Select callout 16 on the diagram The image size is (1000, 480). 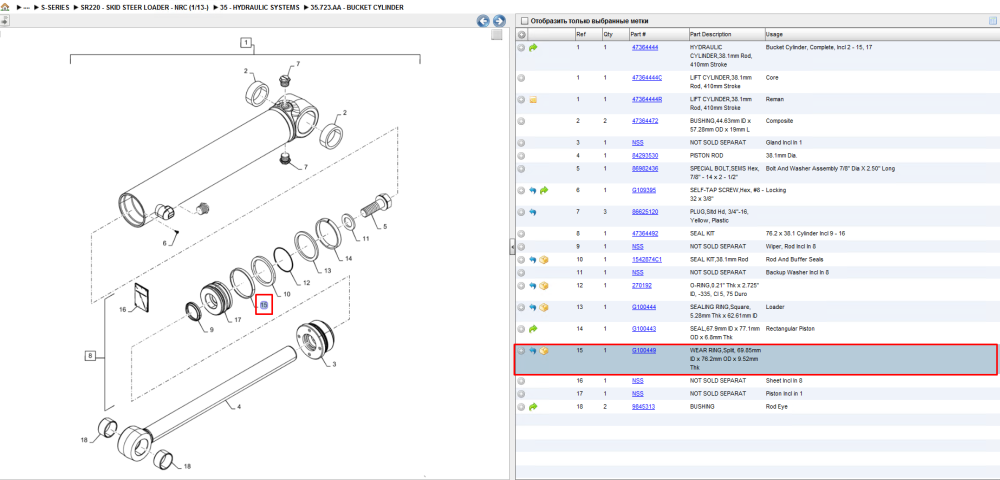point(123,310)
